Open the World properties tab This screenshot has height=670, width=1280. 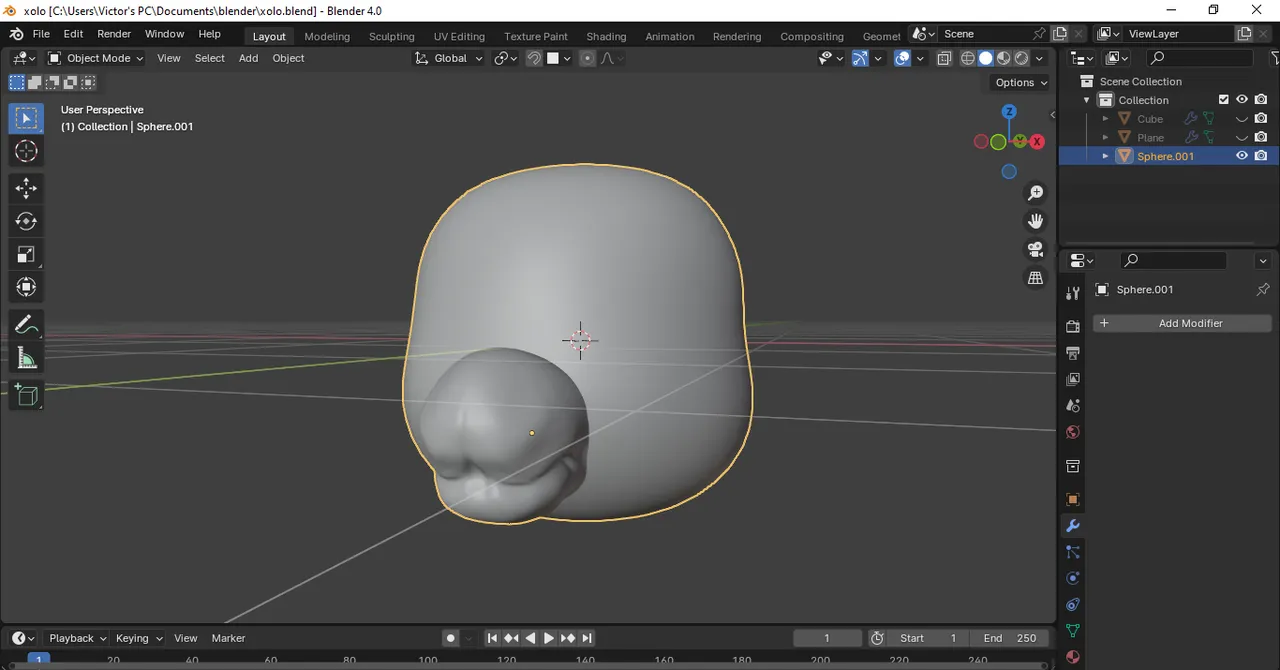tap(1073, 432)
